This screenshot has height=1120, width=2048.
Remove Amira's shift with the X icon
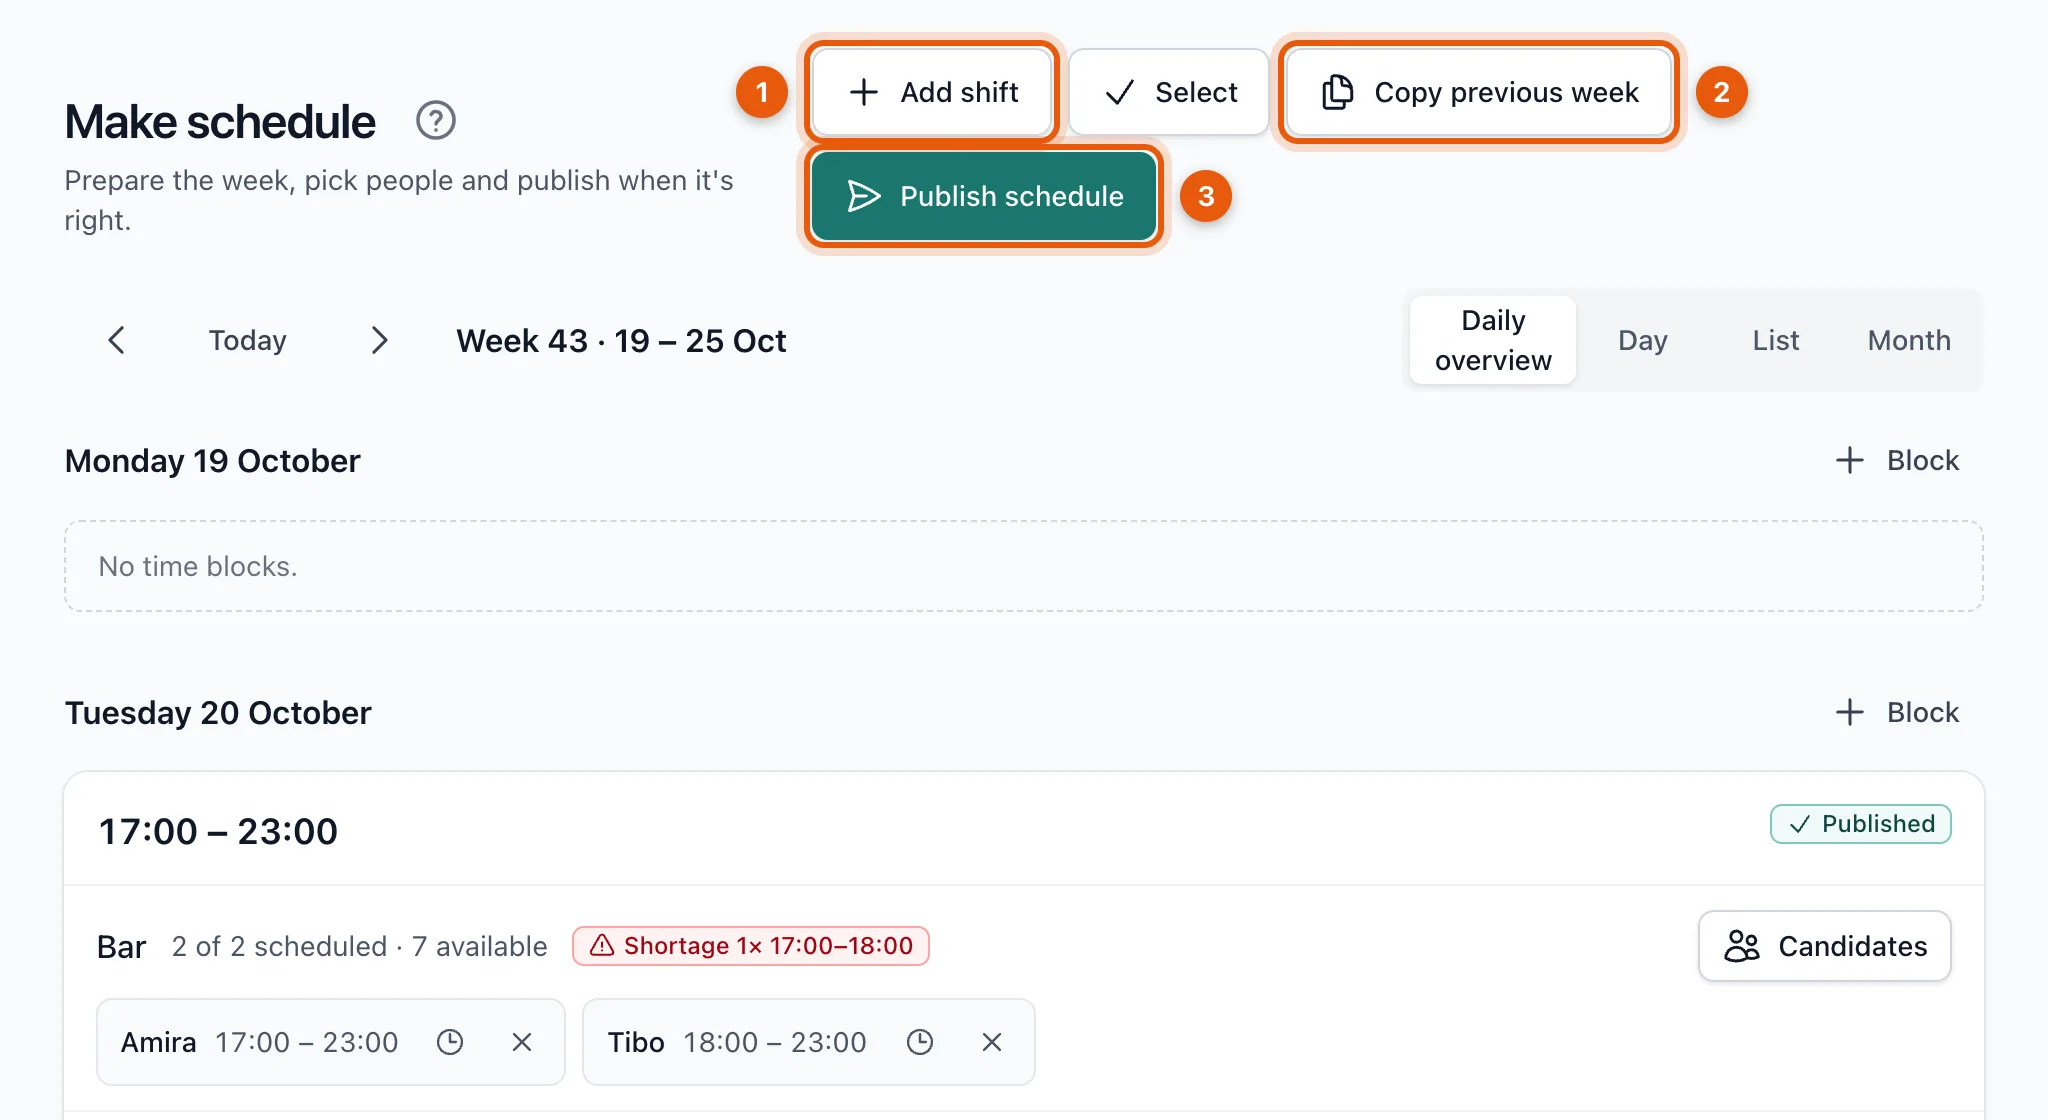click(522, 1042)
